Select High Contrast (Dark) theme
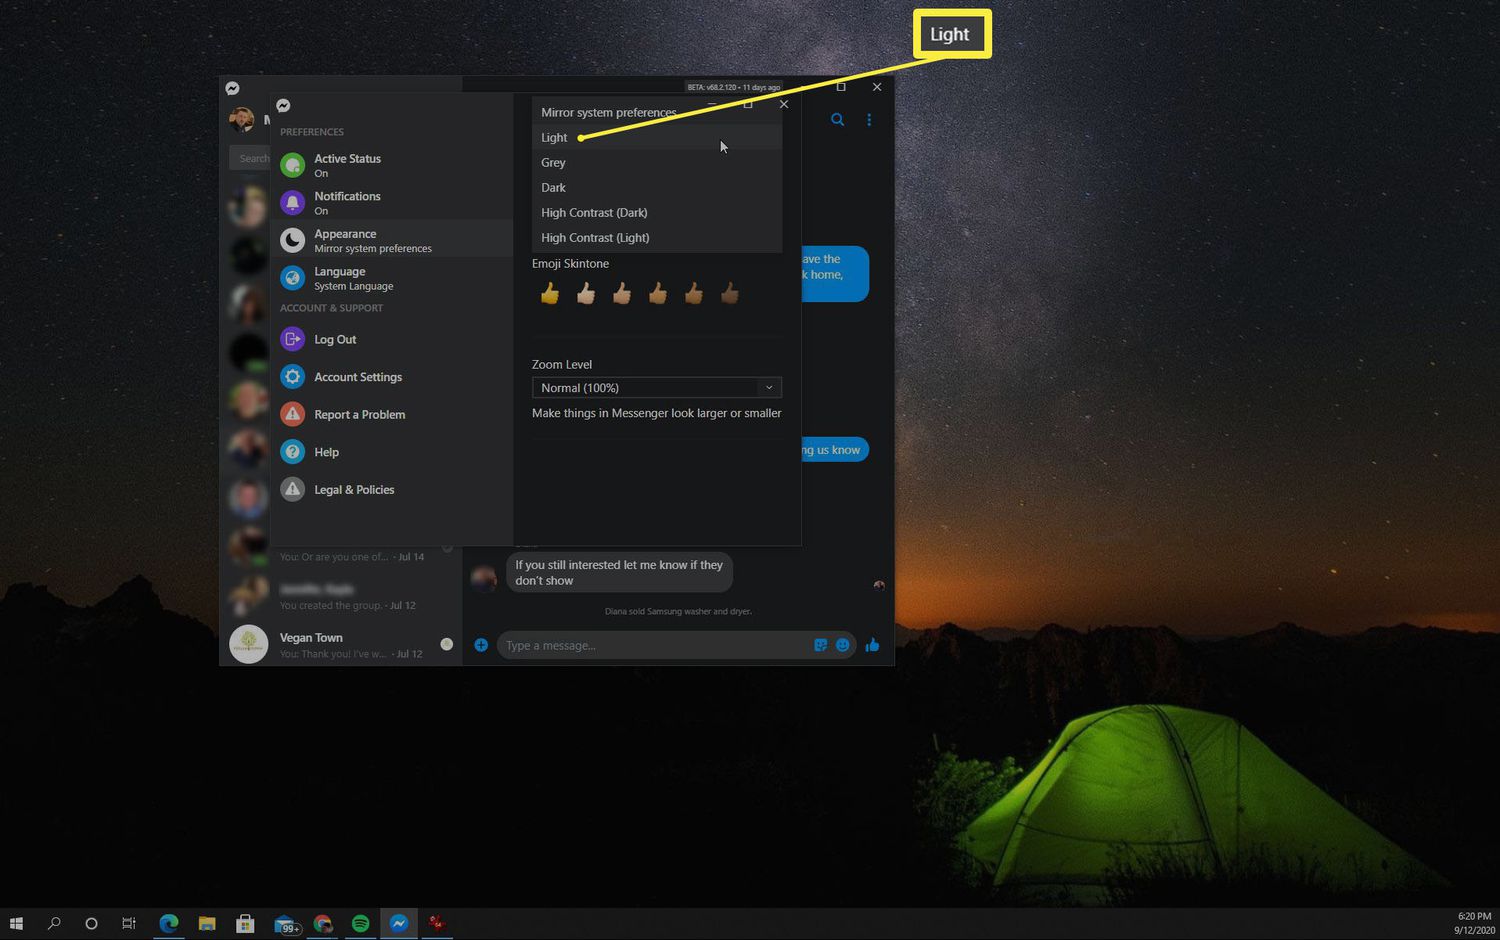1500x940 pixels. tap(657, 212)
